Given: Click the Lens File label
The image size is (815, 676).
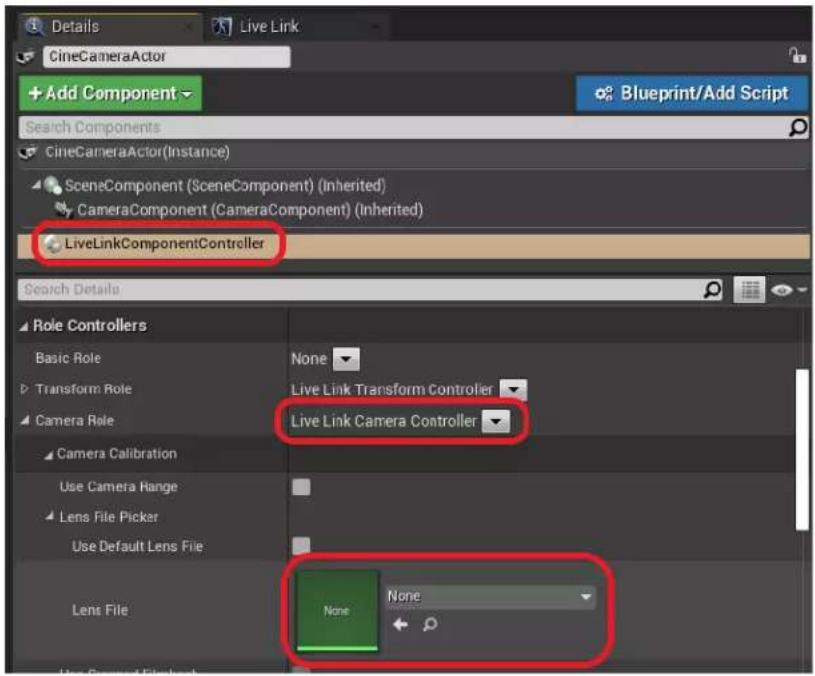Looking at the screenshot, I should [x=100, y=610].
